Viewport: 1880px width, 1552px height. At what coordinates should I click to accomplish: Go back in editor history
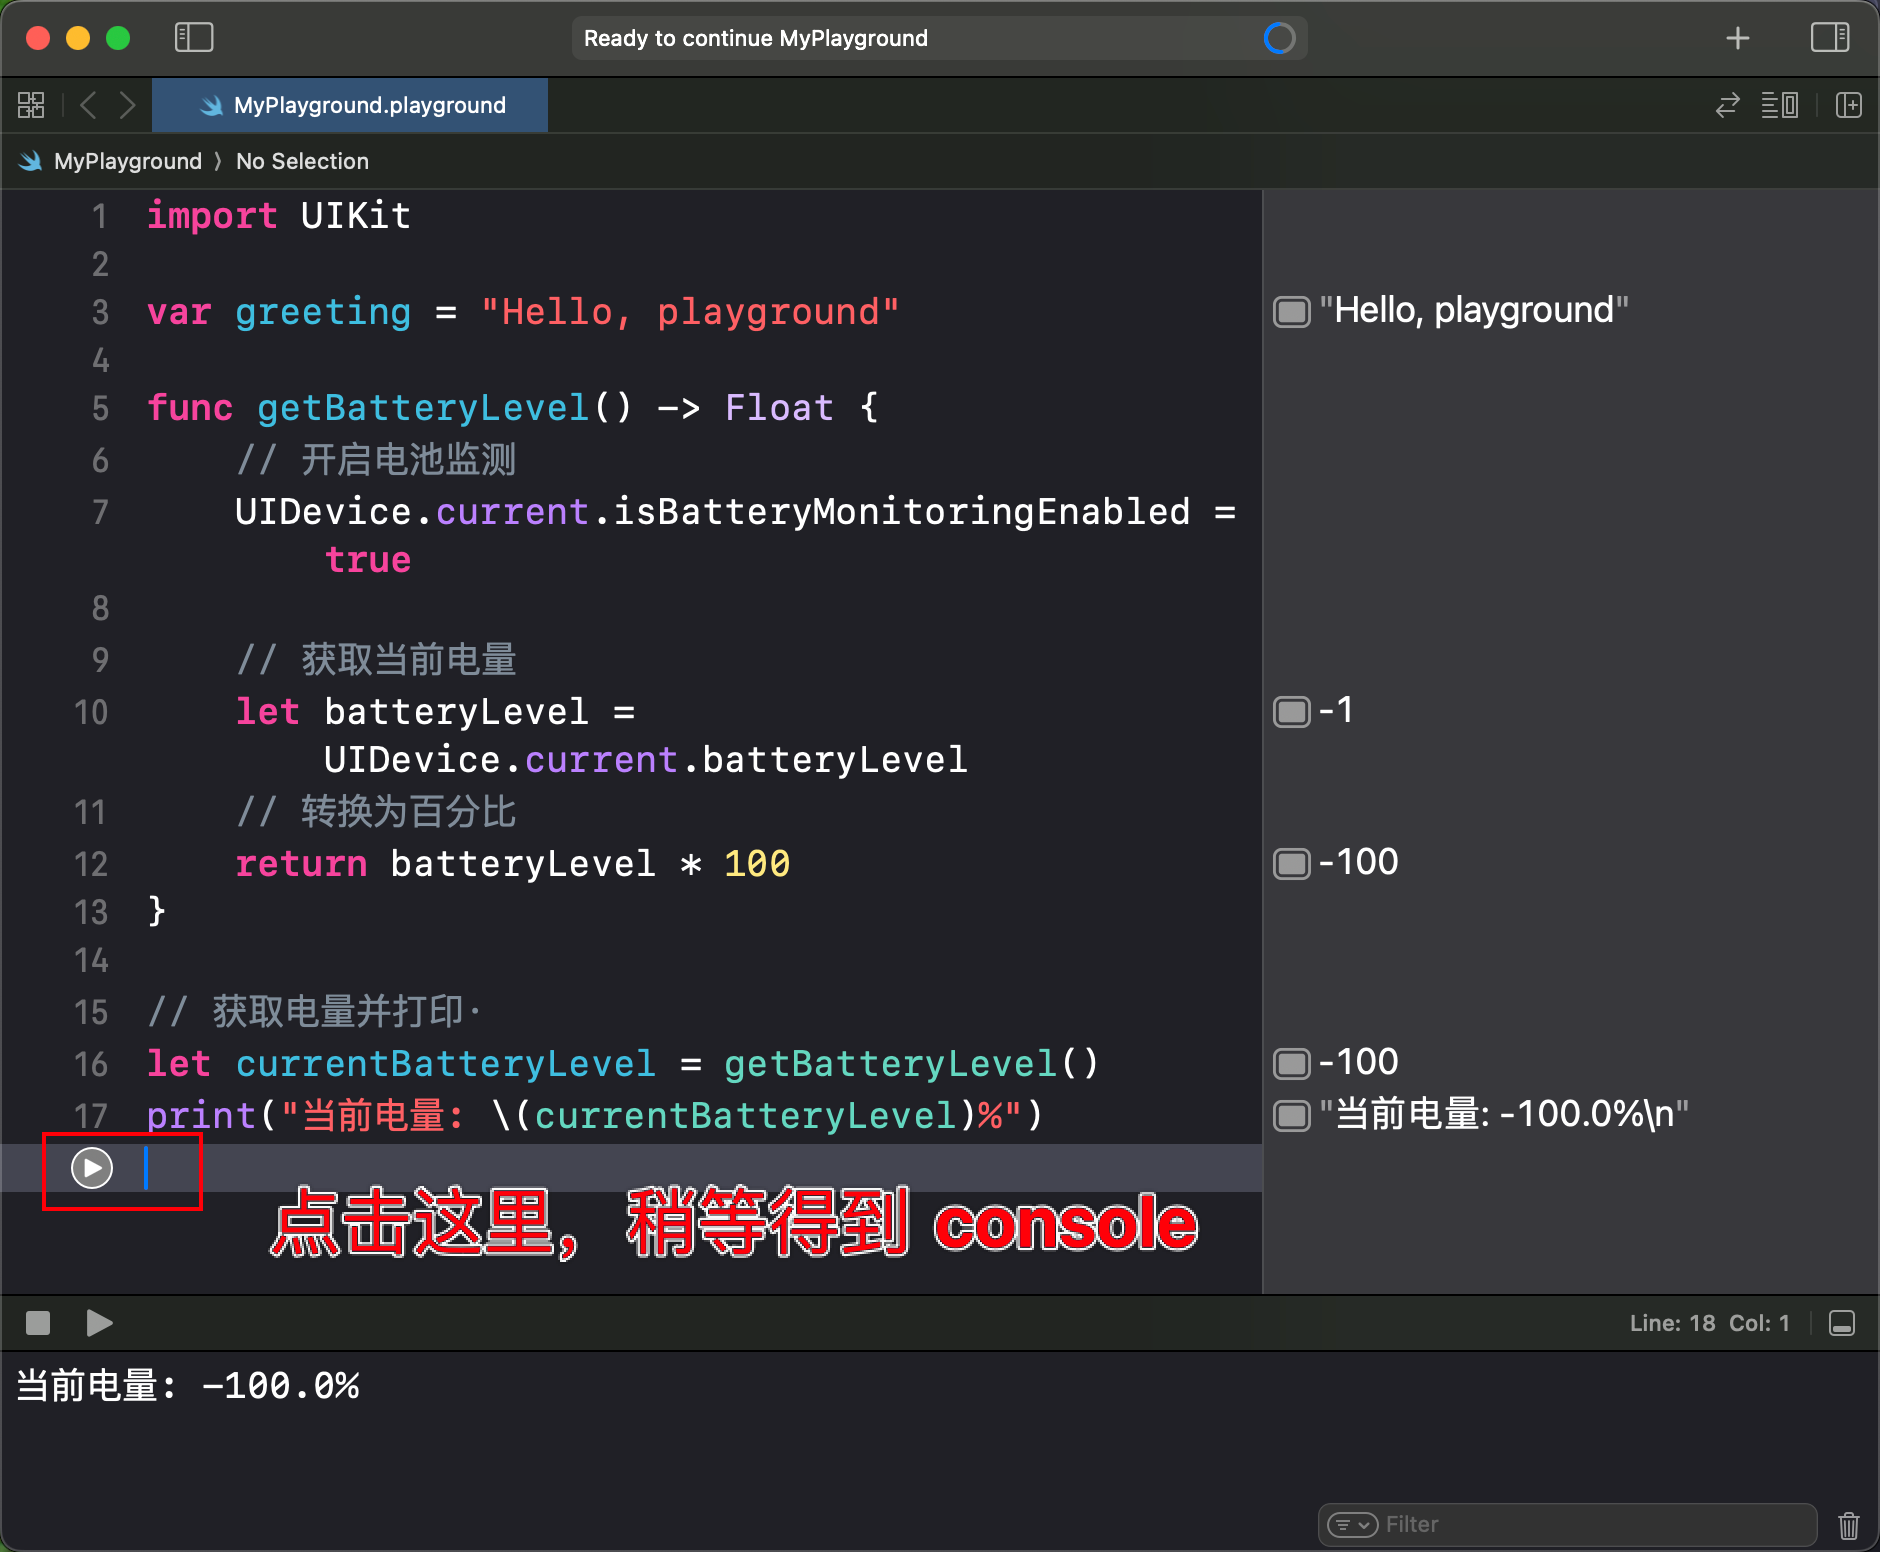[88, 105]
